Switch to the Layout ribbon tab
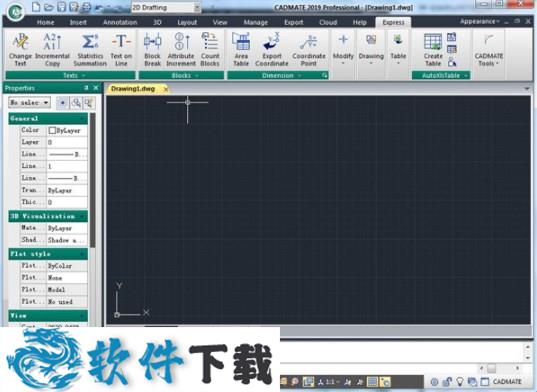 (187, 22)
